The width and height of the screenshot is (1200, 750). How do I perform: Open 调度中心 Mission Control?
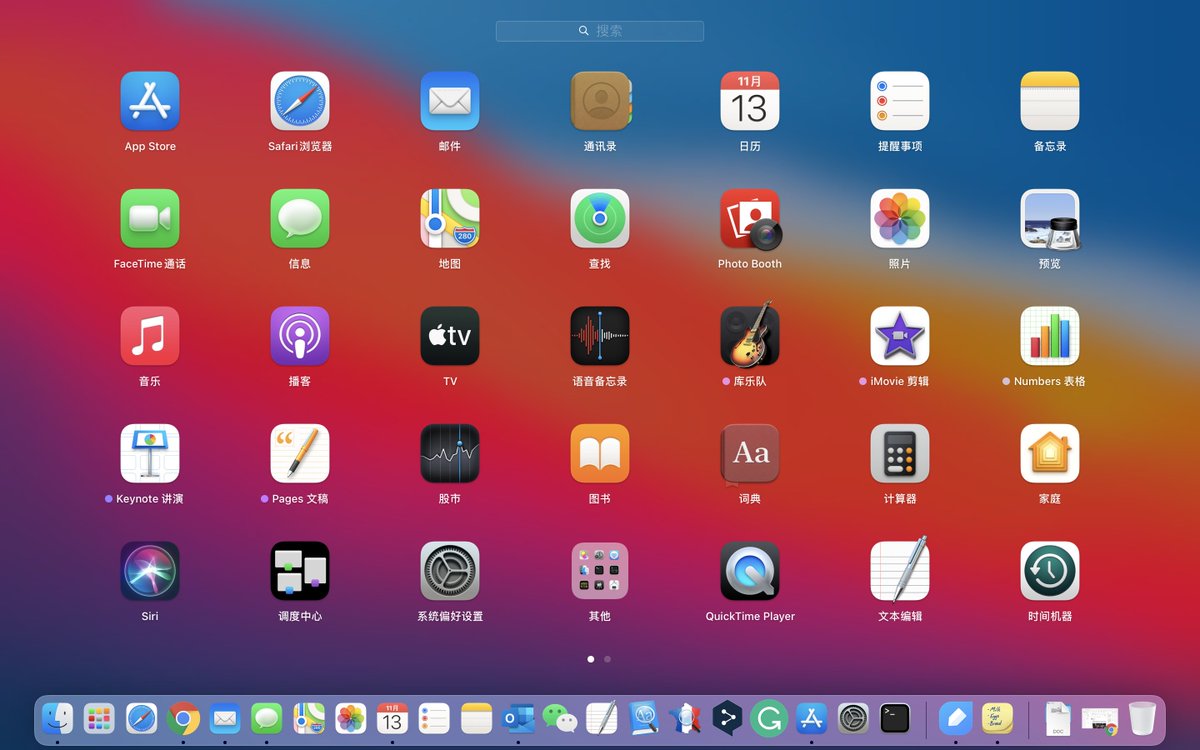coord(300,571)
